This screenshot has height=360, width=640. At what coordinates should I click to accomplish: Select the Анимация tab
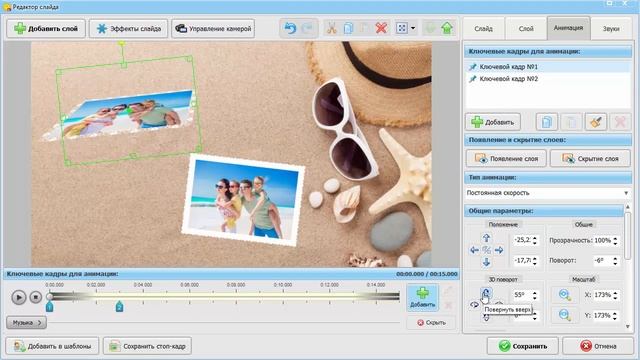point(568,28)
